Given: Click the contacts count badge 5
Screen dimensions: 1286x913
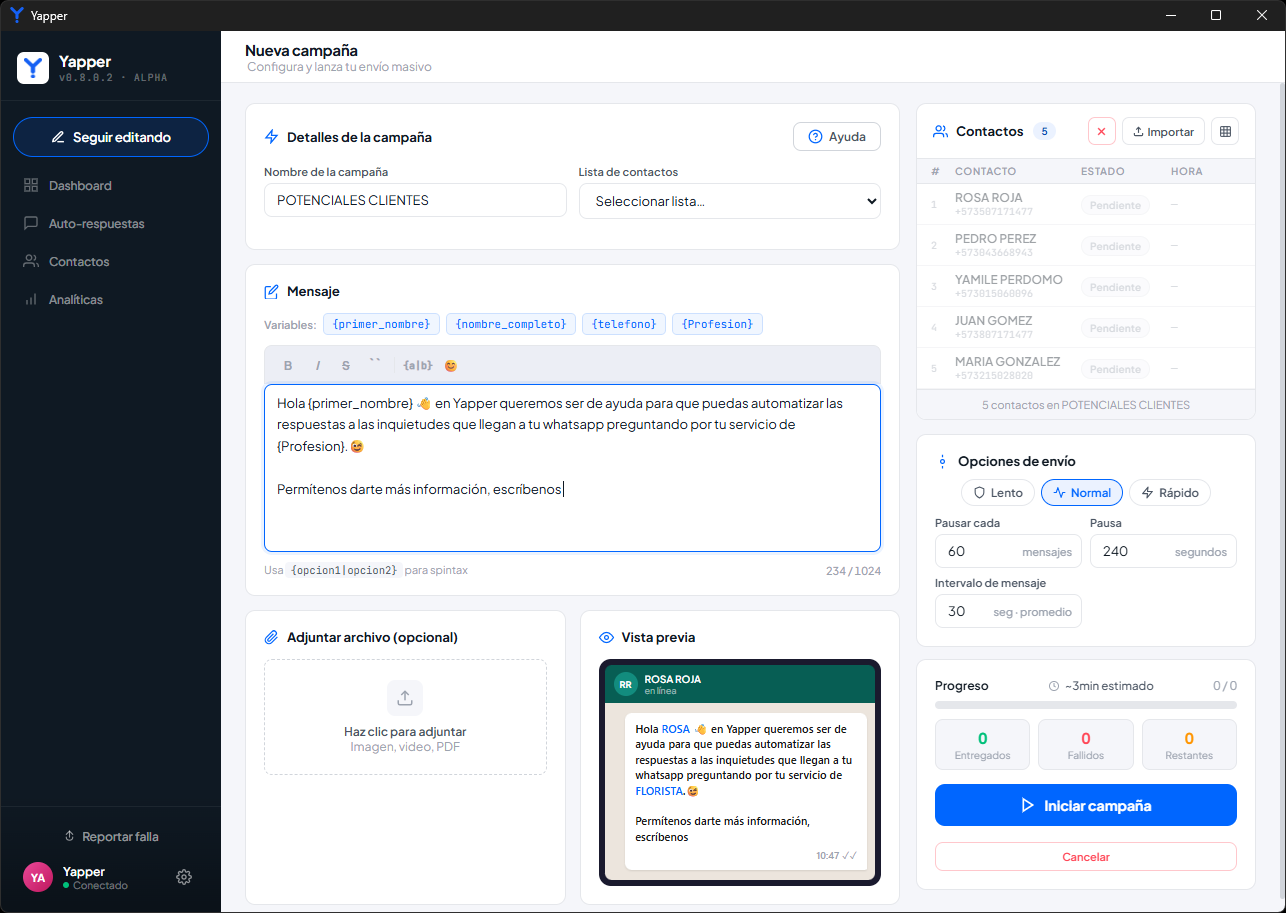Looking at the screenshot, I should point(1044,131).
